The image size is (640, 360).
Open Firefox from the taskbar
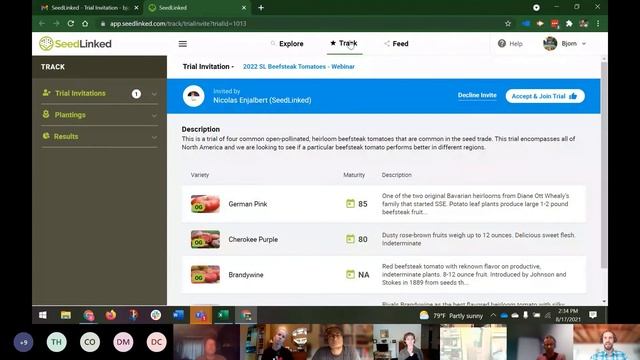click(x=111, y=315)
